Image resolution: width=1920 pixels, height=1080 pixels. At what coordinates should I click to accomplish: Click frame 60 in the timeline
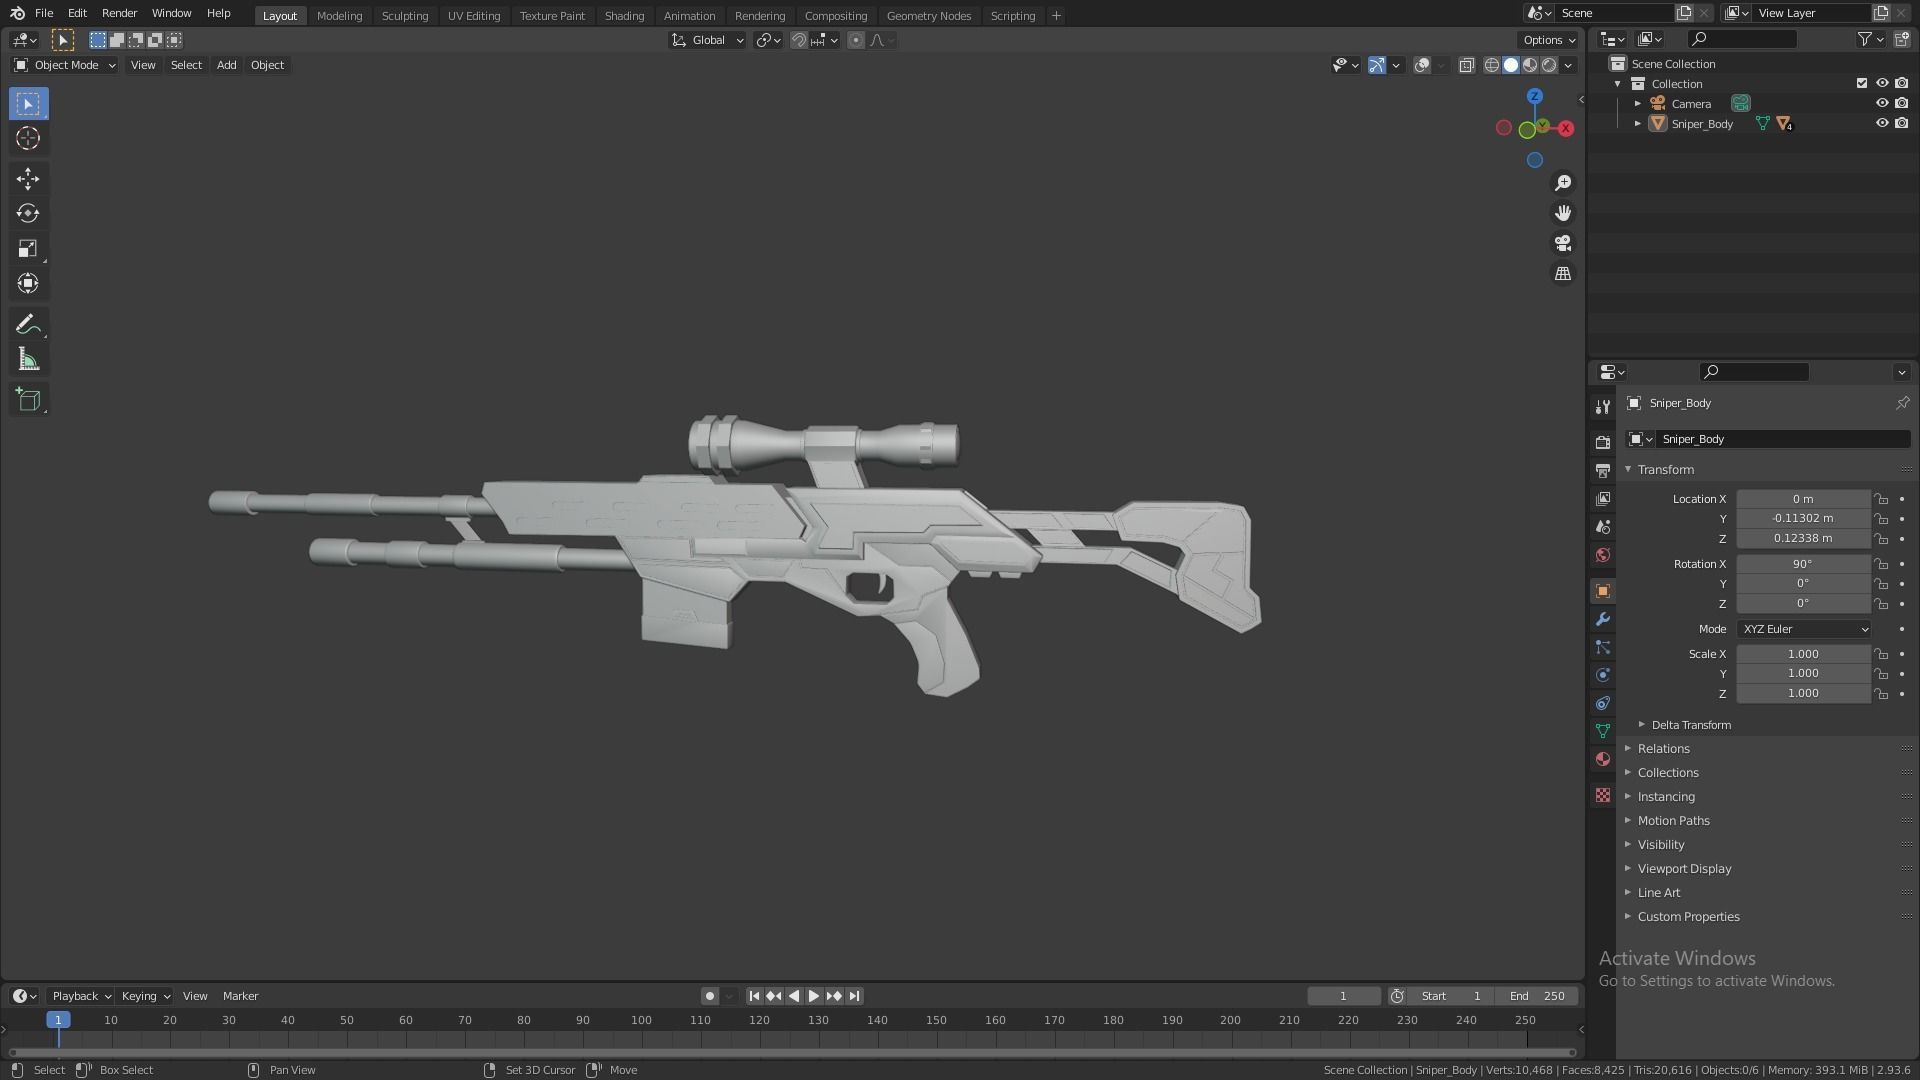coord(406,1020)
